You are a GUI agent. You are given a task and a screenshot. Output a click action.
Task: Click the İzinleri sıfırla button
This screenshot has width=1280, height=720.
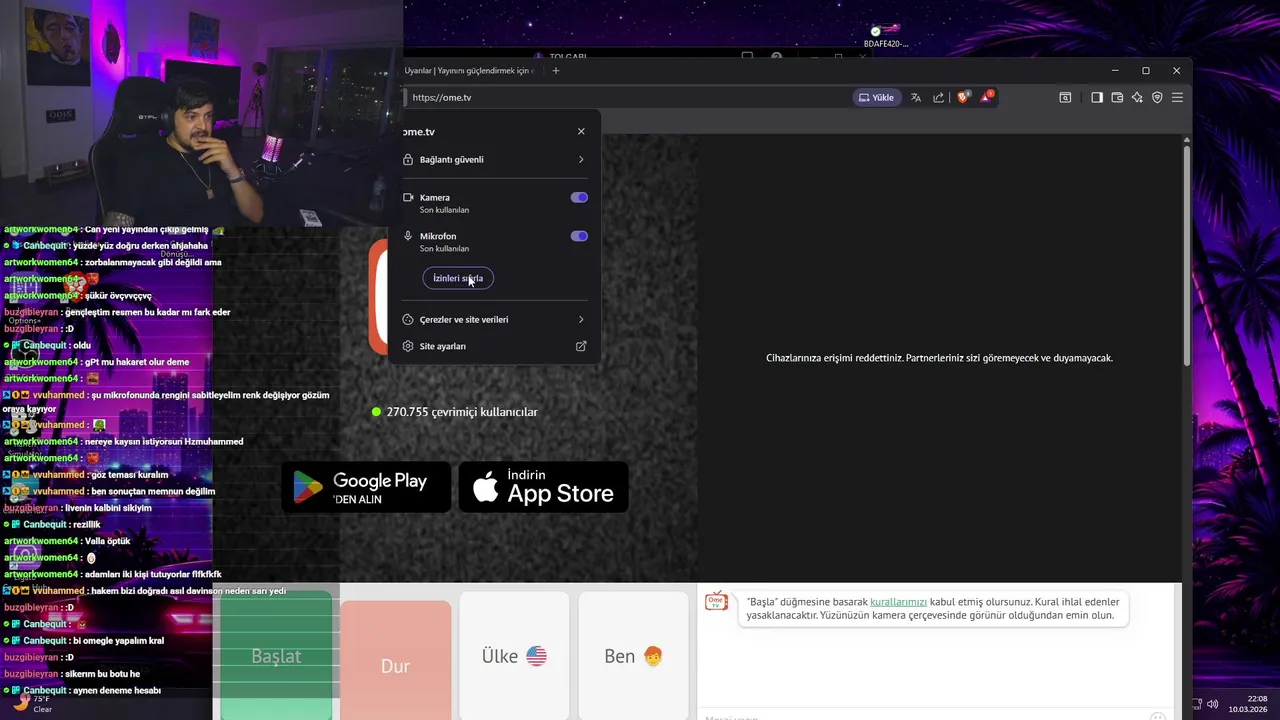click(x=458, y=278)
